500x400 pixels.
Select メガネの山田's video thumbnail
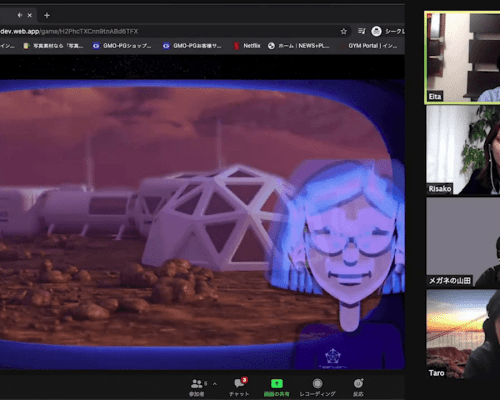(x=463, y=242)
